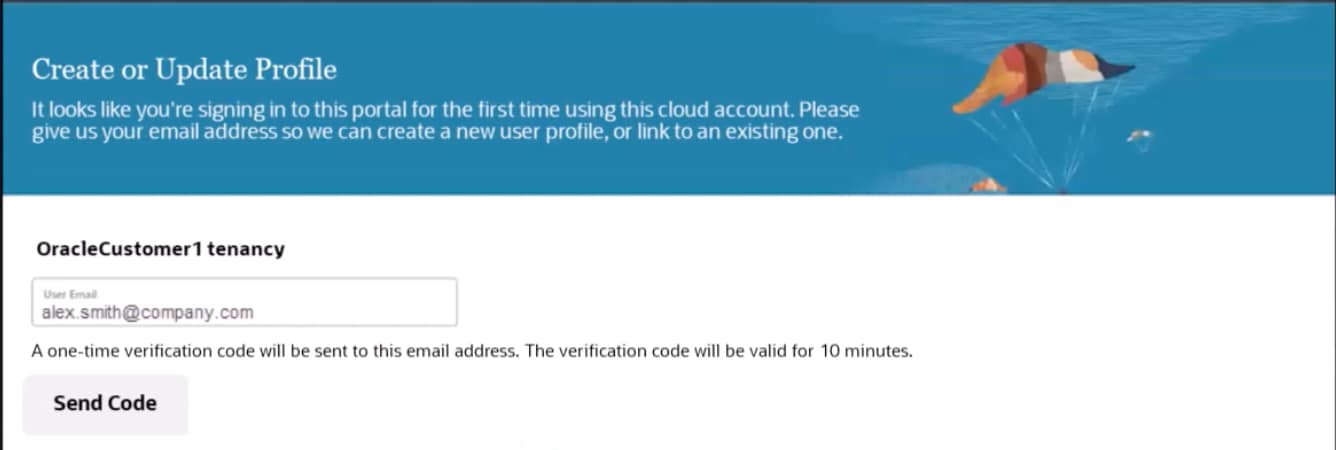
Task: Select the 'Create or Update Profile' heading
Action: click(x=184, y=70)
